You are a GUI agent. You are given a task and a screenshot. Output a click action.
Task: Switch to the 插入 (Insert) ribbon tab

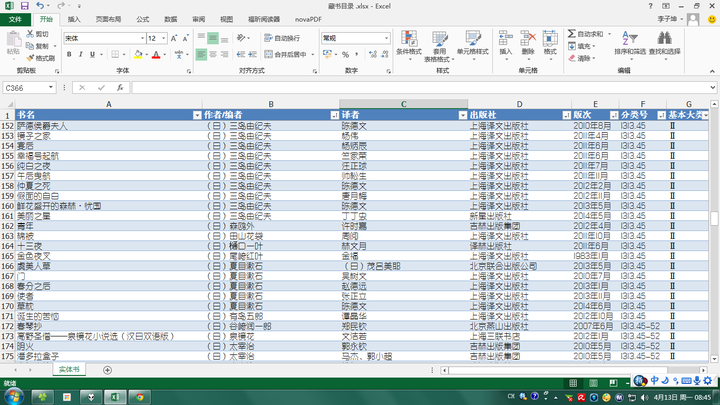click(x=74, y=19)
